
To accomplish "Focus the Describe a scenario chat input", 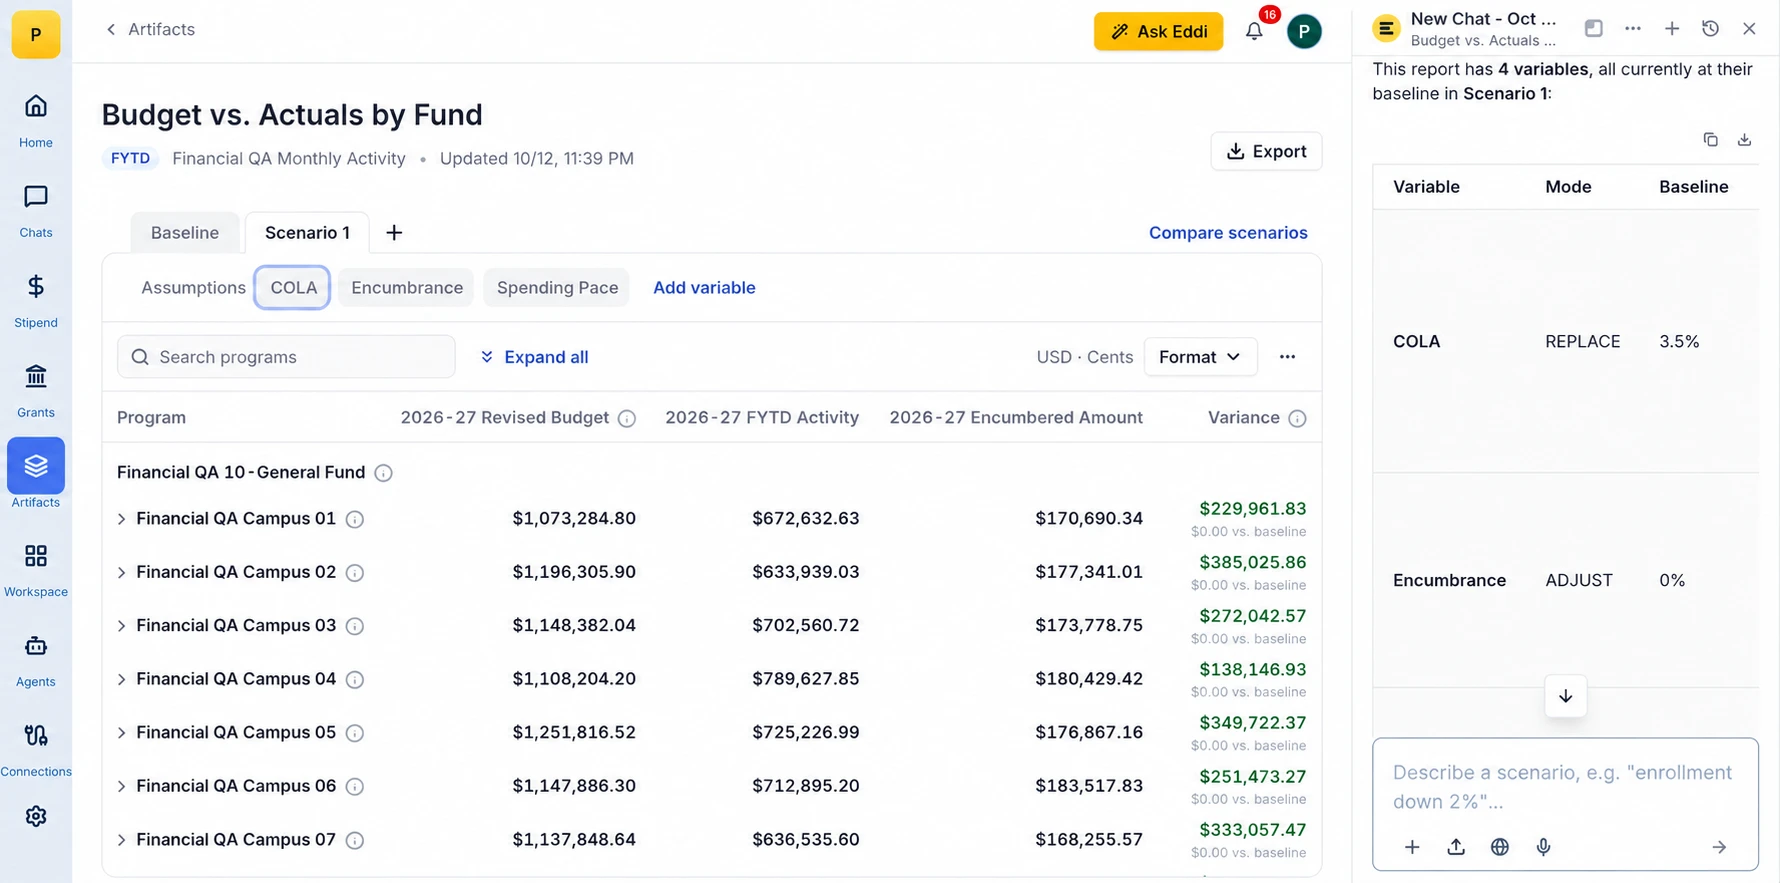I will pyautogui.click(x=1565, y=787).
